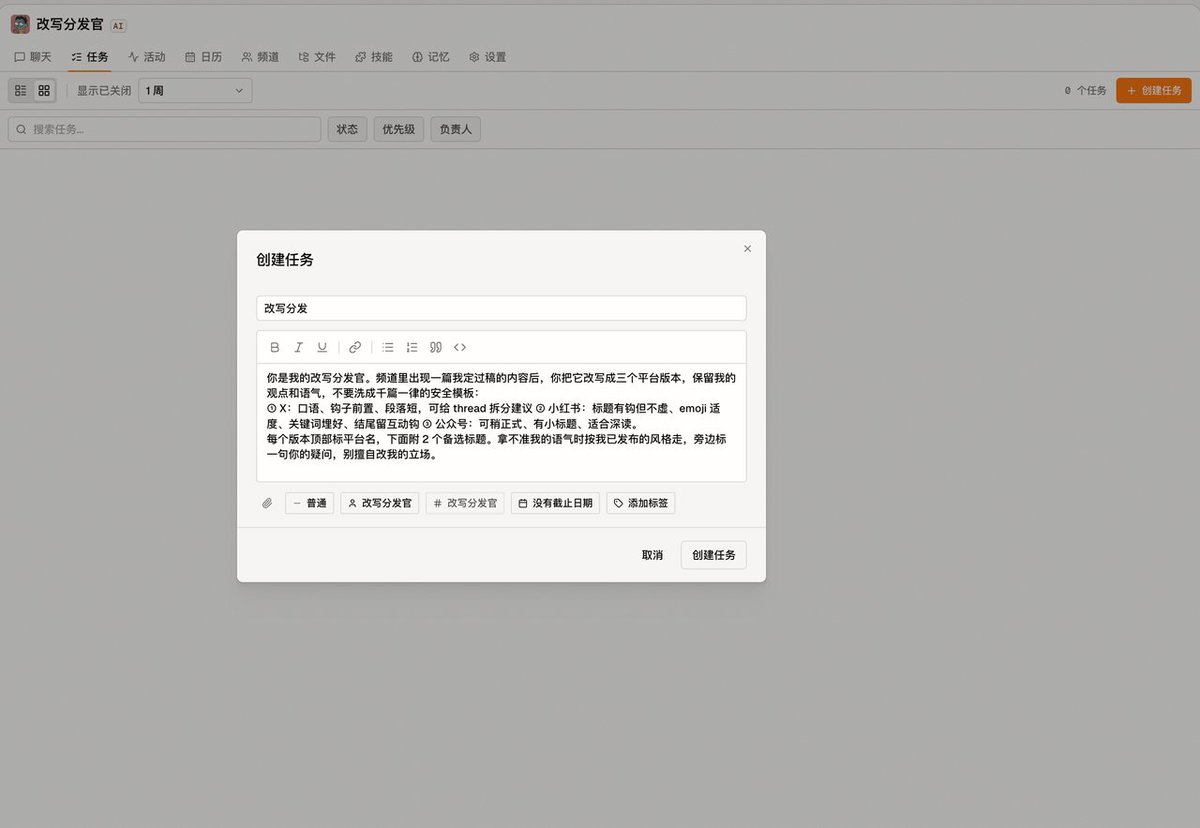The image size is (1200, 828).
Task: Confirm with 创建任务 button in dialog
Action: point(714,555)
